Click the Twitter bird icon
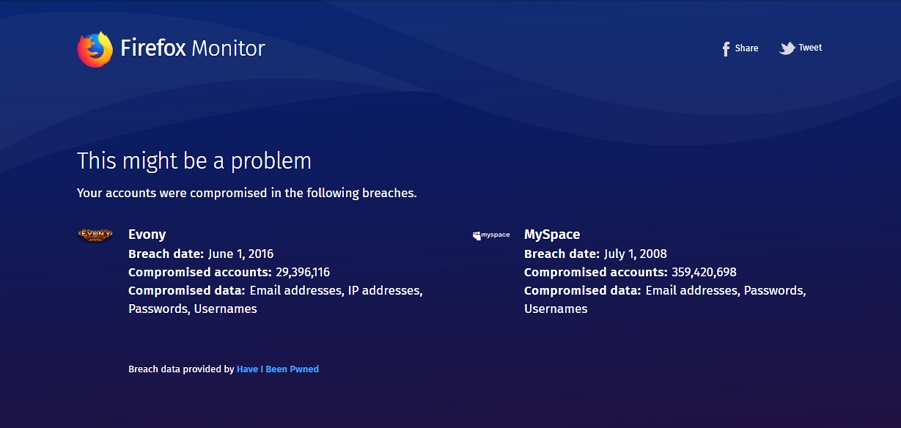Image resolution: width=901 pixels, height=428 pixels. pyautogui.click(x=787, y=48)
